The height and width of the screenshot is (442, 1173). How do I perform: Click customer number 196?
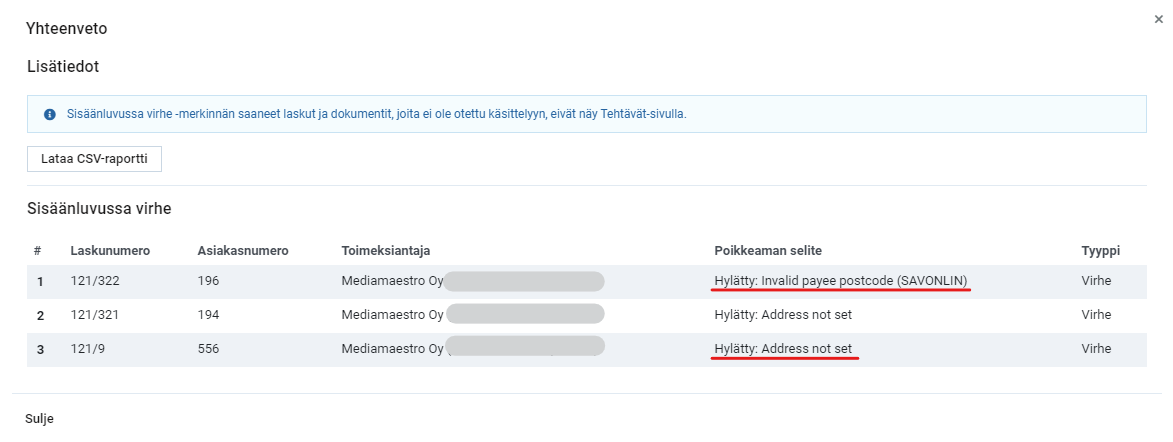(x=208, y=281)
